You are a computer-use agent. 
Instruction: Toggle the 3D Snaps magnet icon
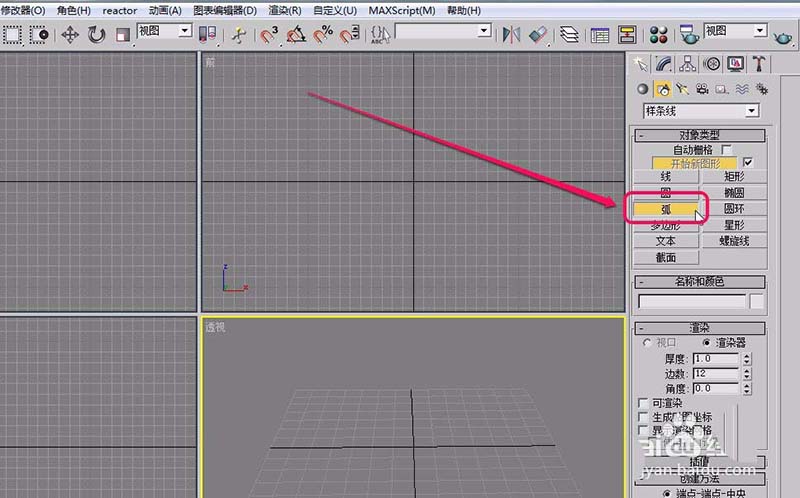pos(269,35)
